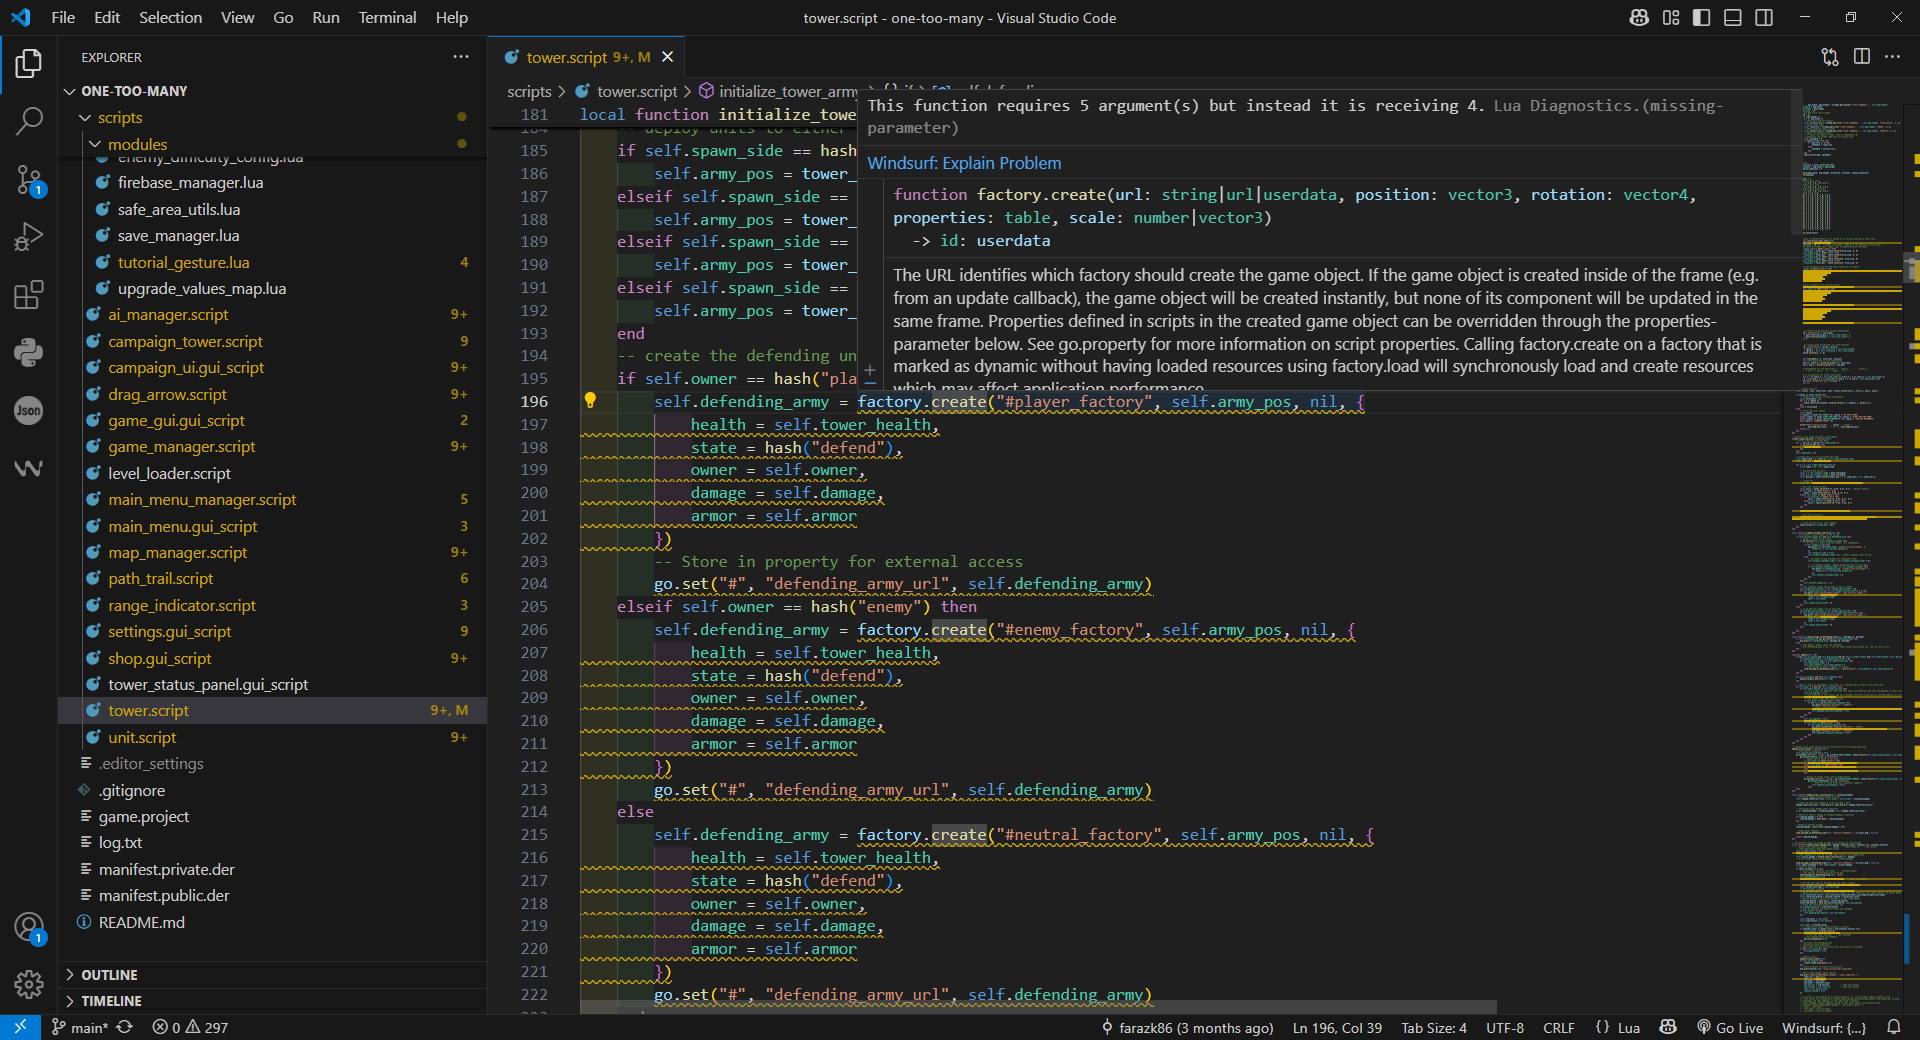Image resolution: width=1920 pixels, height=1040 pixels.
Task: Expand the TIMELINE section
Action: [111, 1001]
